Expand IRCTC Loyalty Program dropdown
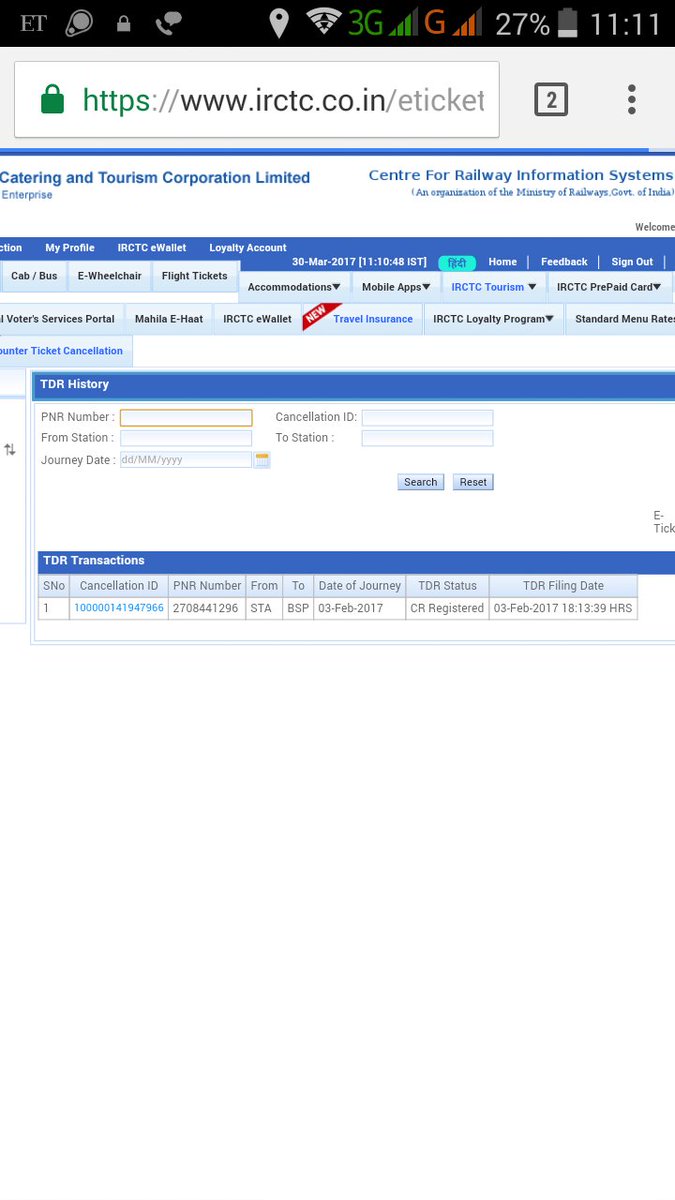 (x=494, y=319)
